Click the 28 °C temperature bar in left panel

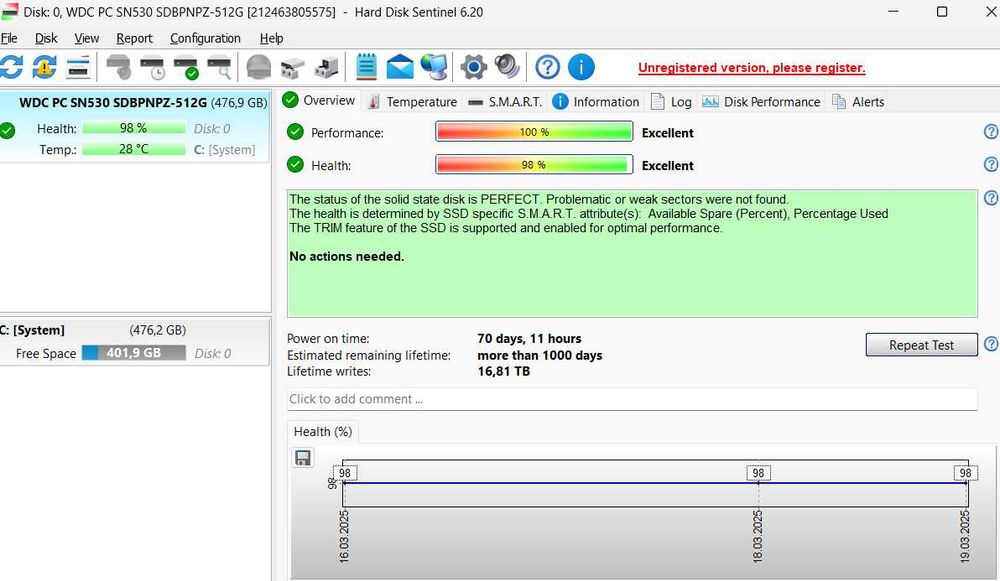pyautogui.click(x=133, y=149)
